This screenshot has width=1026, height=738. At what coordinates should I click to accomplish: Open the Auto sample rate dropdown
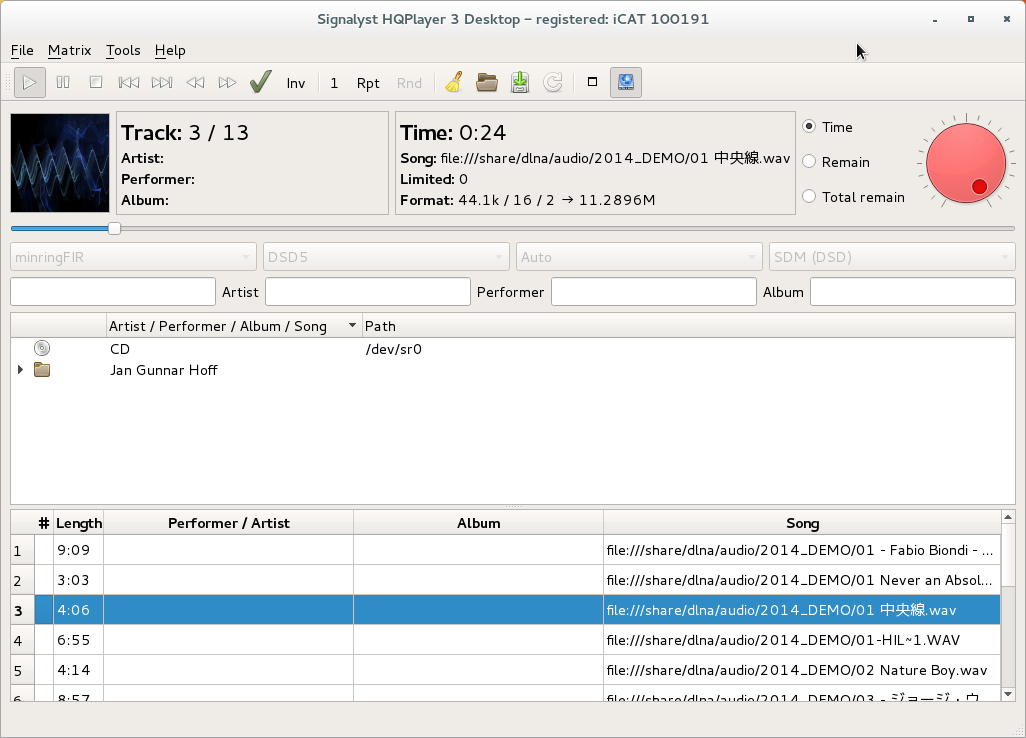tap(639, 257)
